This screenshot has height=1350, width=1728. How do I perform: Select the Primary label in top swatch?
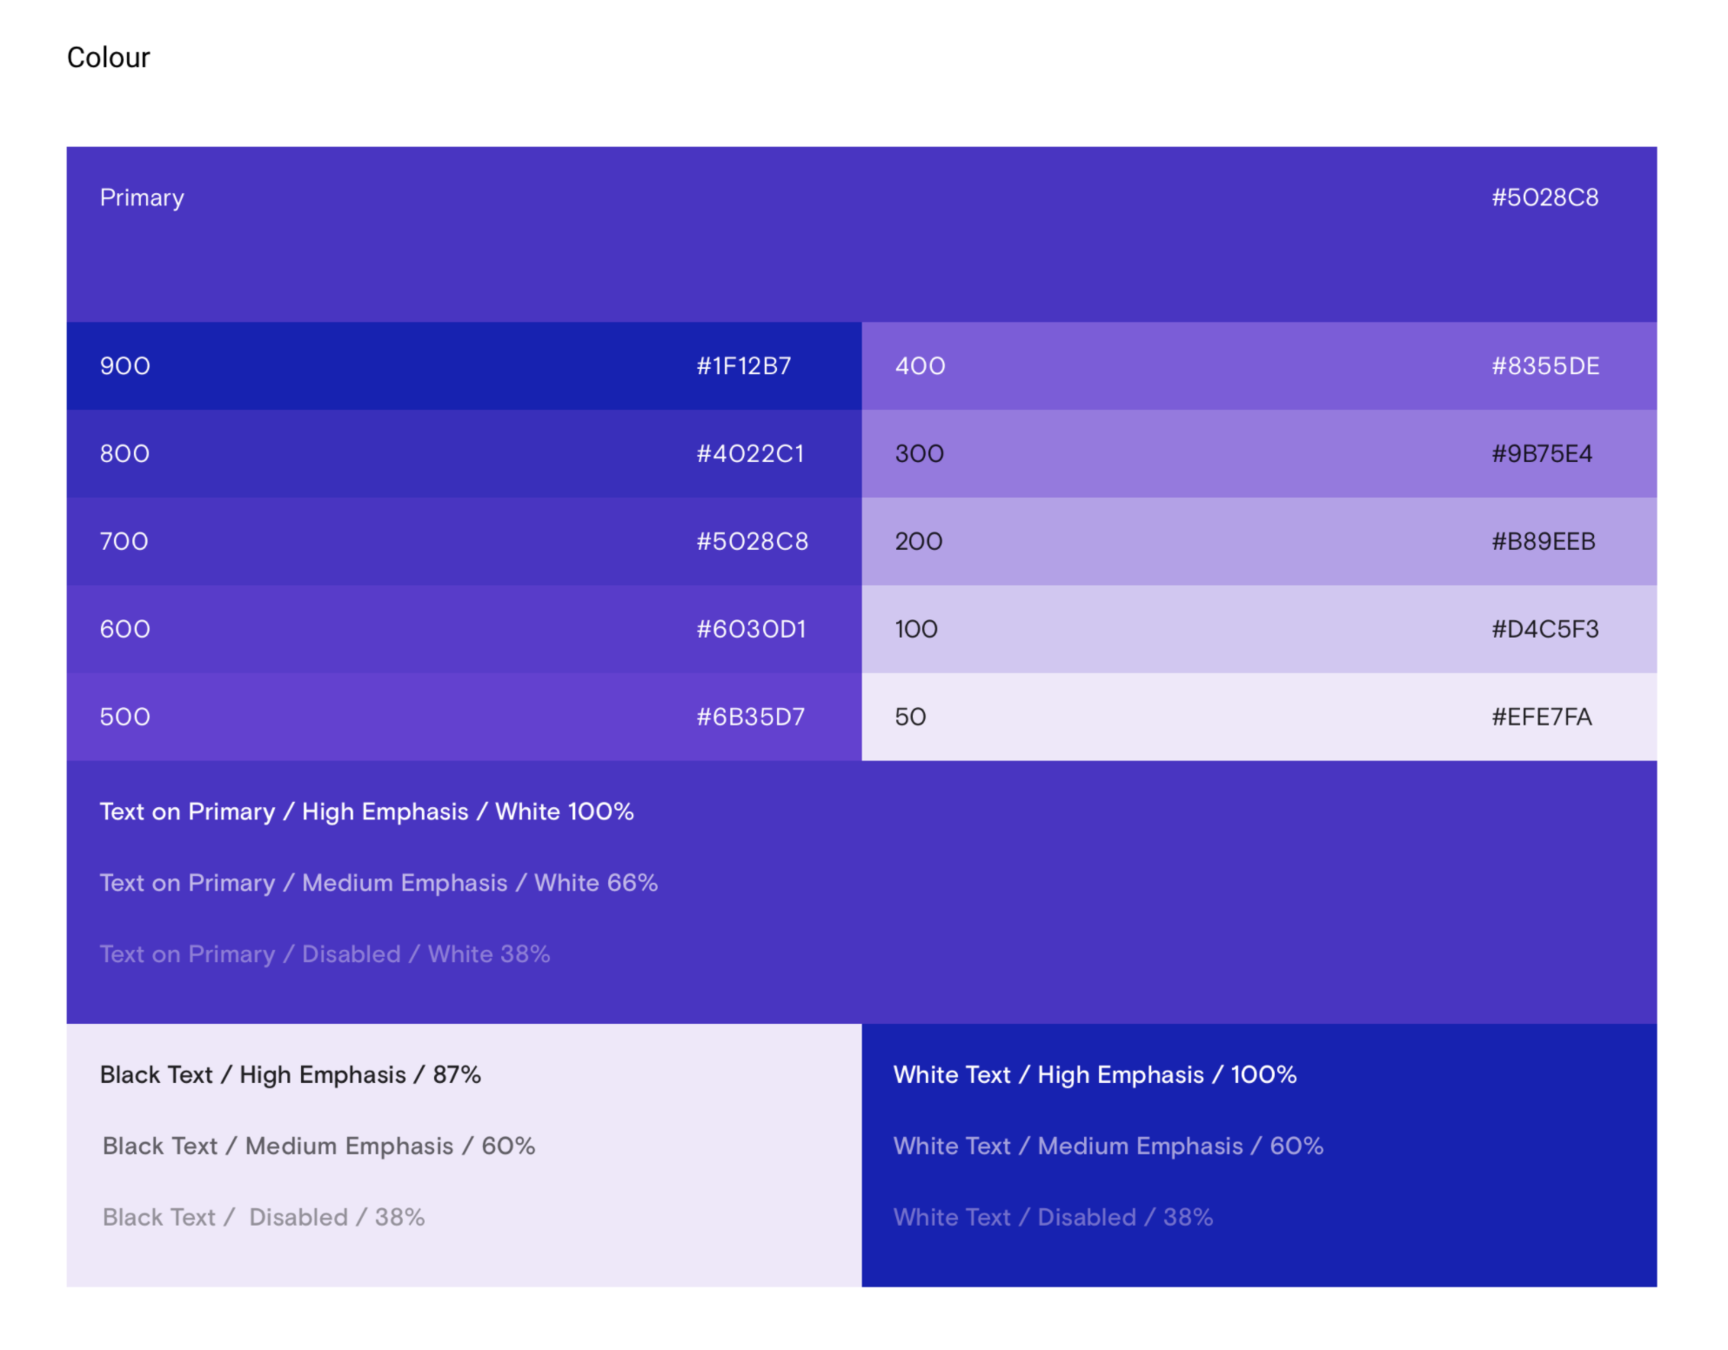tap(142, 198)
